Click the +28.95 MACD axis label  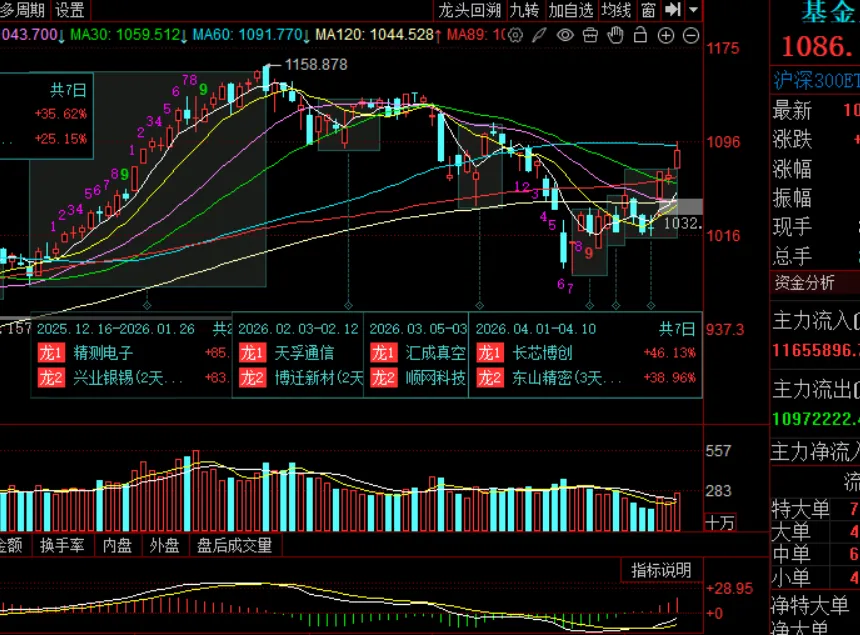729,589
